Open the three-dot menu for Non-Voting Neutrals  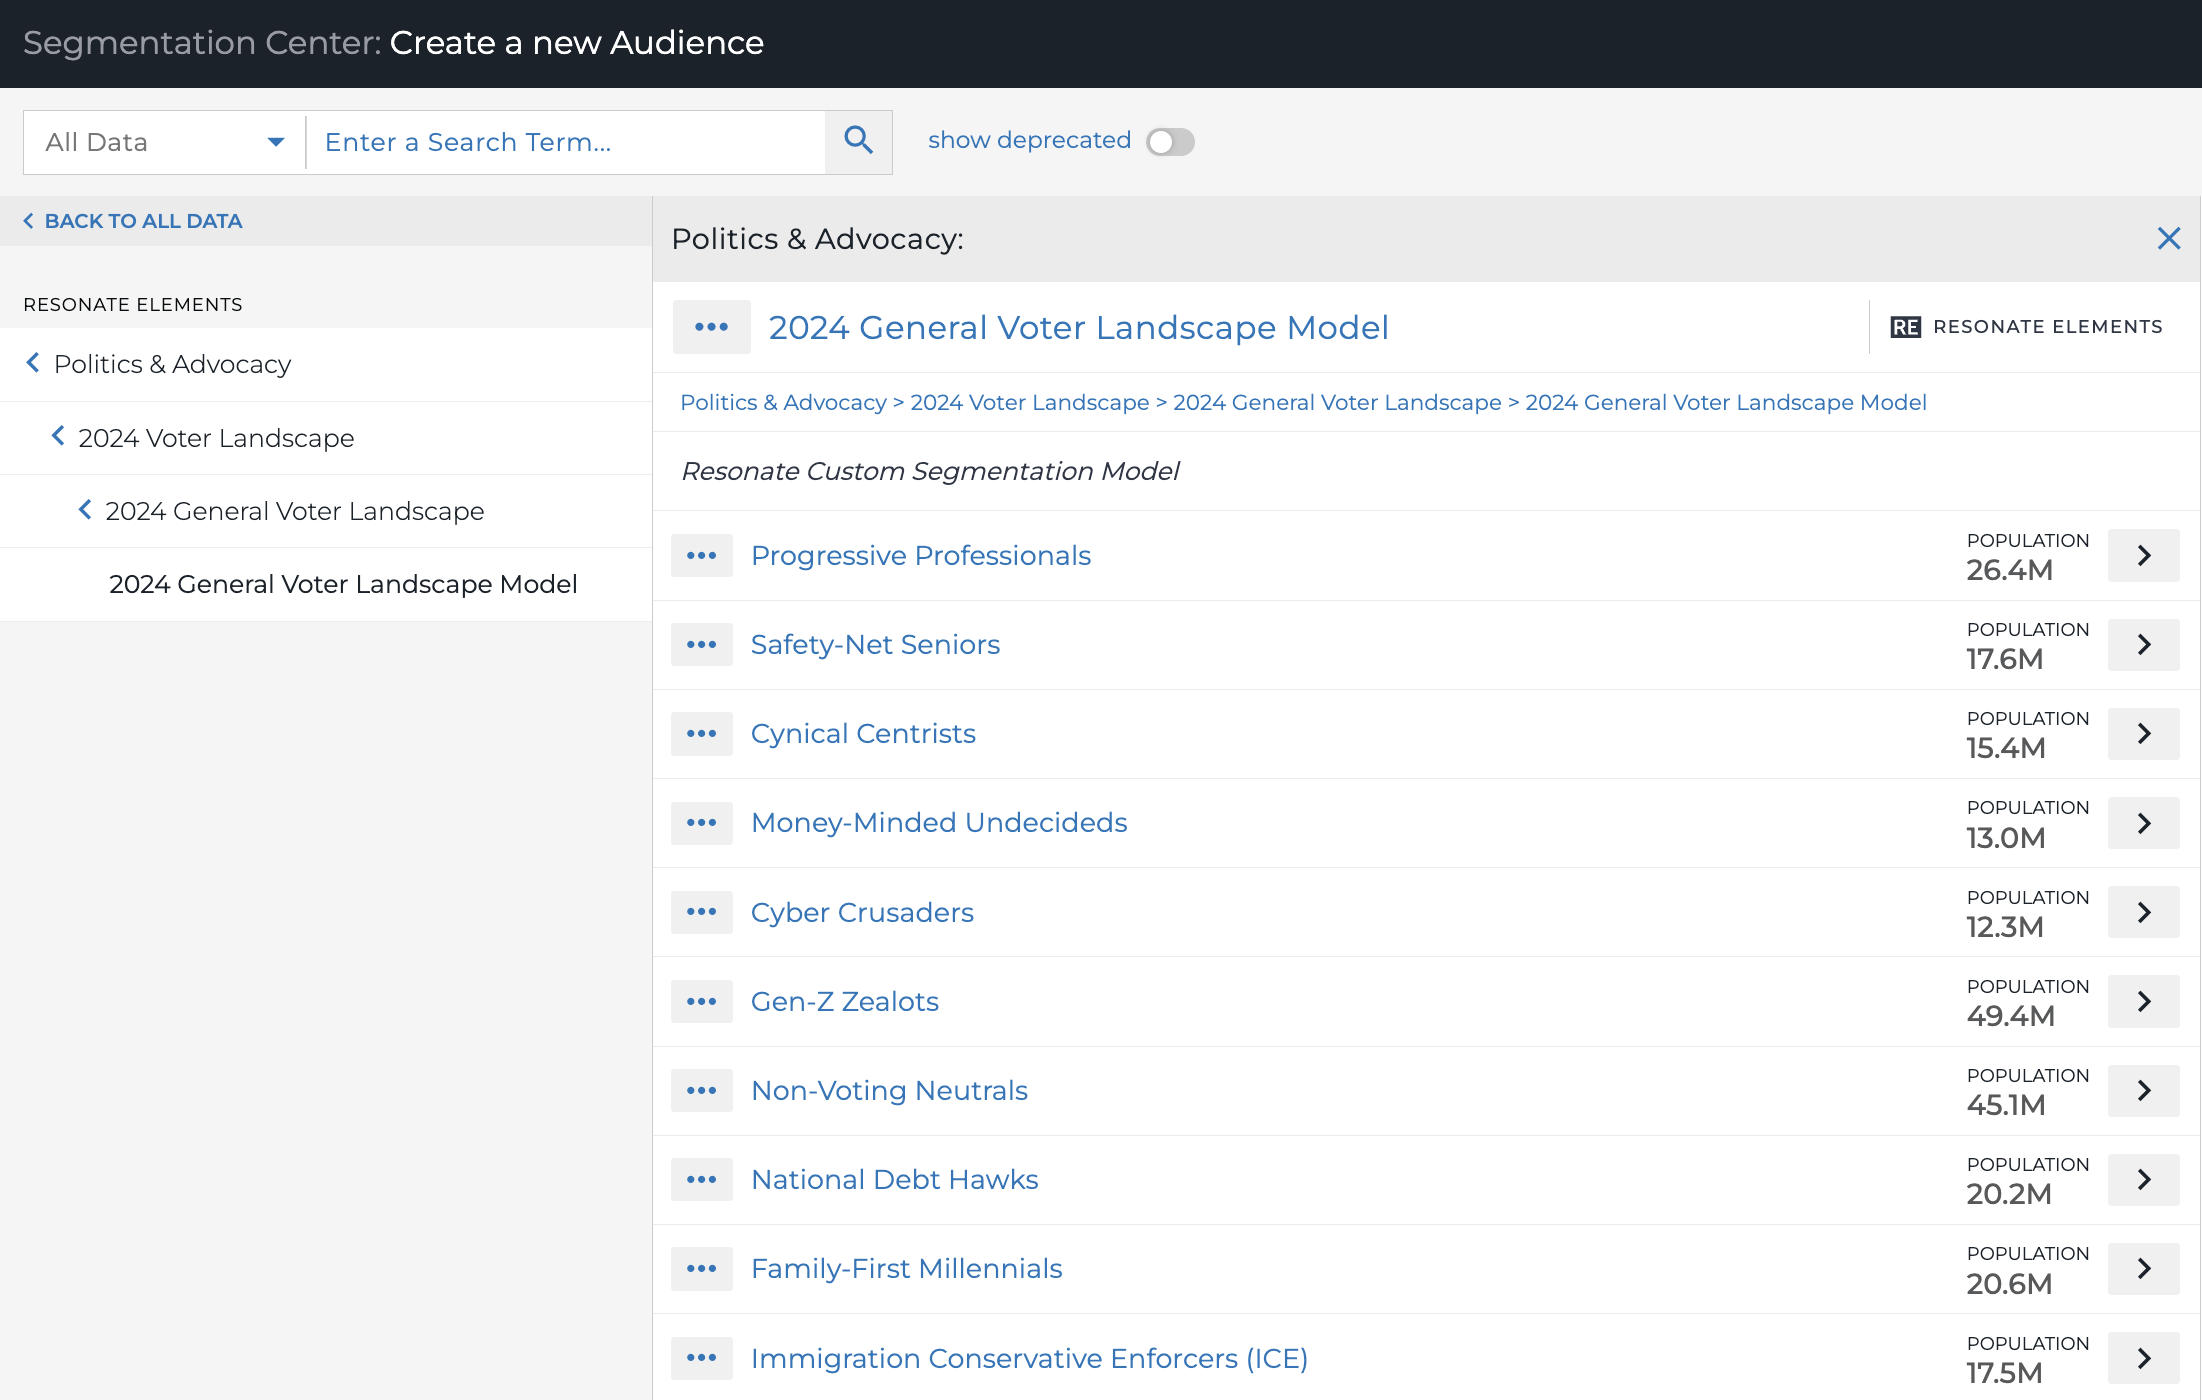click(x=702, y=1090)
